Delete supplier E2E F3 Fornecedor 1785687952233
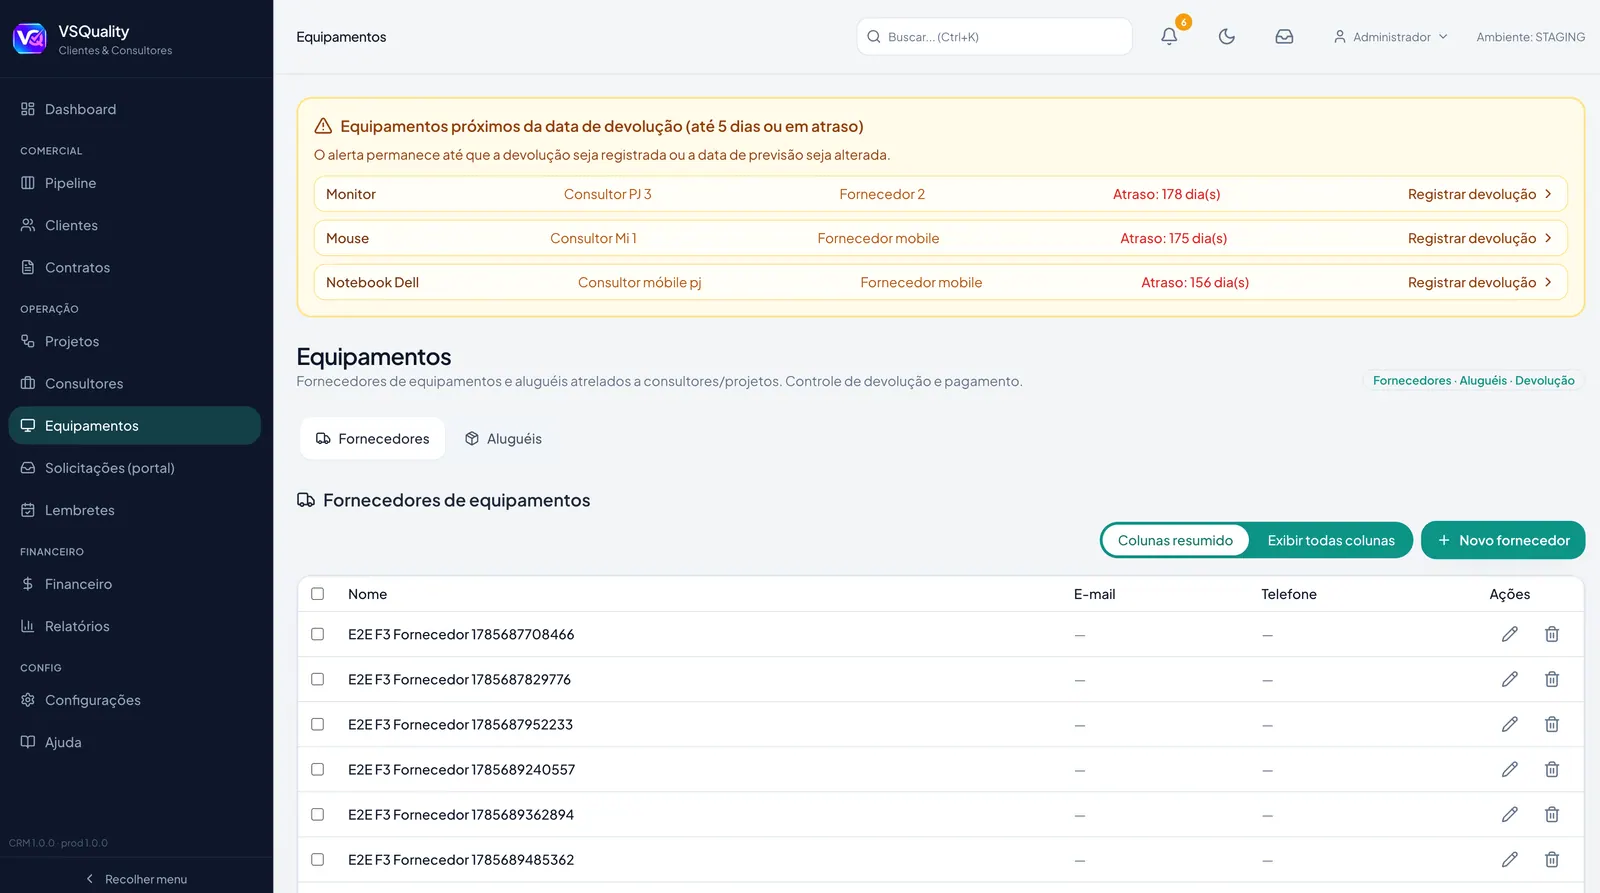 coord(1552,724)
